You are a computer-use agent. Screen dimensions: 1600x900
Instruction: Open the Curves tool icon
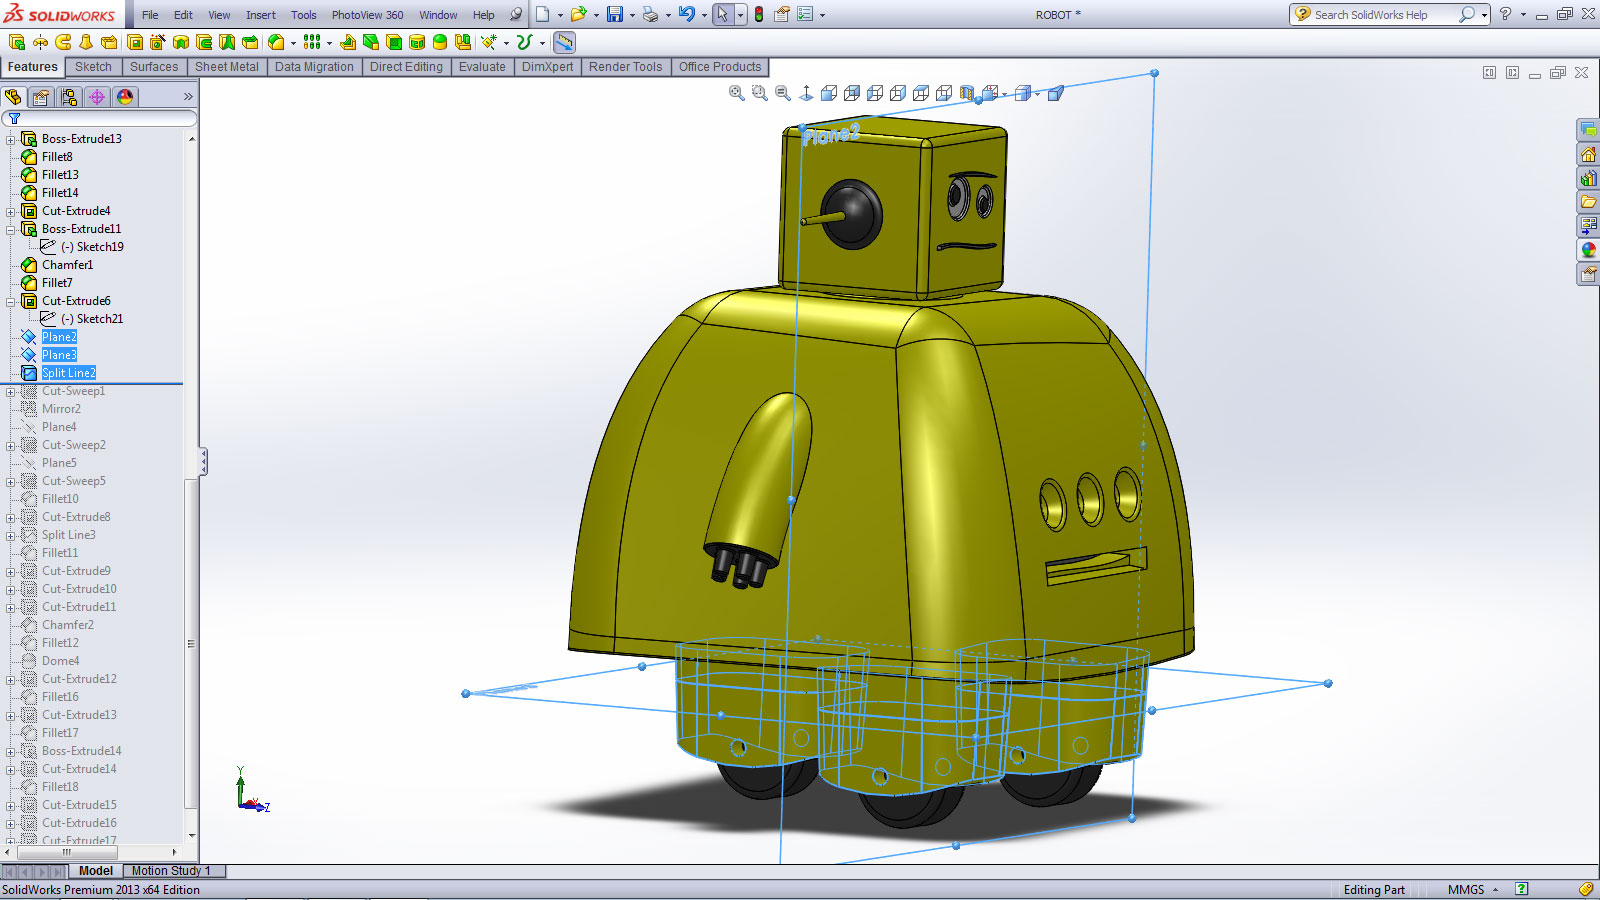pyautogui.click(x=524, y=42)
